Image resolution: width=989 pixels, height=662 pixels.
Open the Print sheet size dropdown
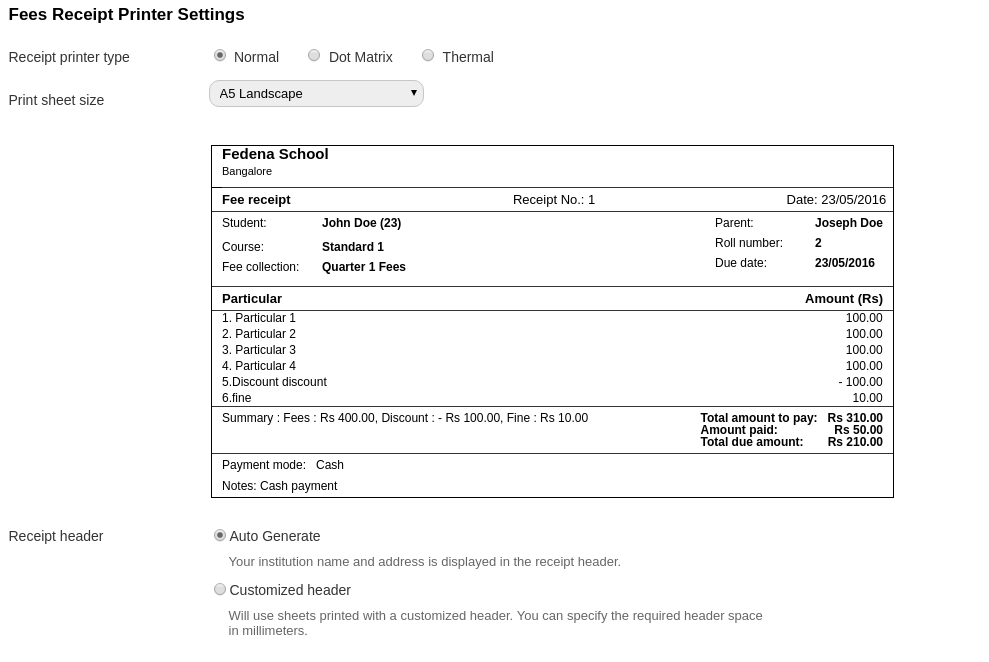click(x=316, y=93)
